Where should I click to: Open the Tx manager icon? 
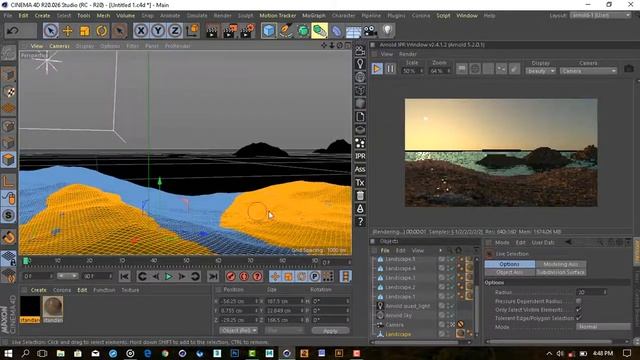[360, 182]
